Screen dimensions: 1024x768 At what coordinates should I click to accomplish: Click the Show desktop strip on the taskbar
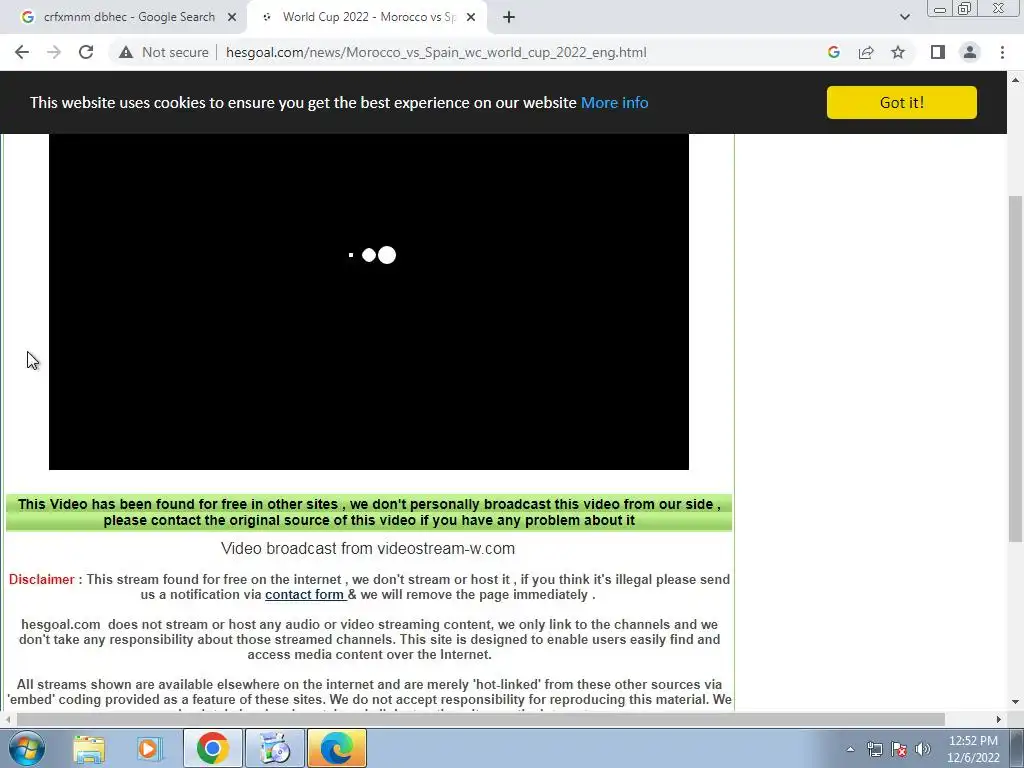click(1017, 748)
